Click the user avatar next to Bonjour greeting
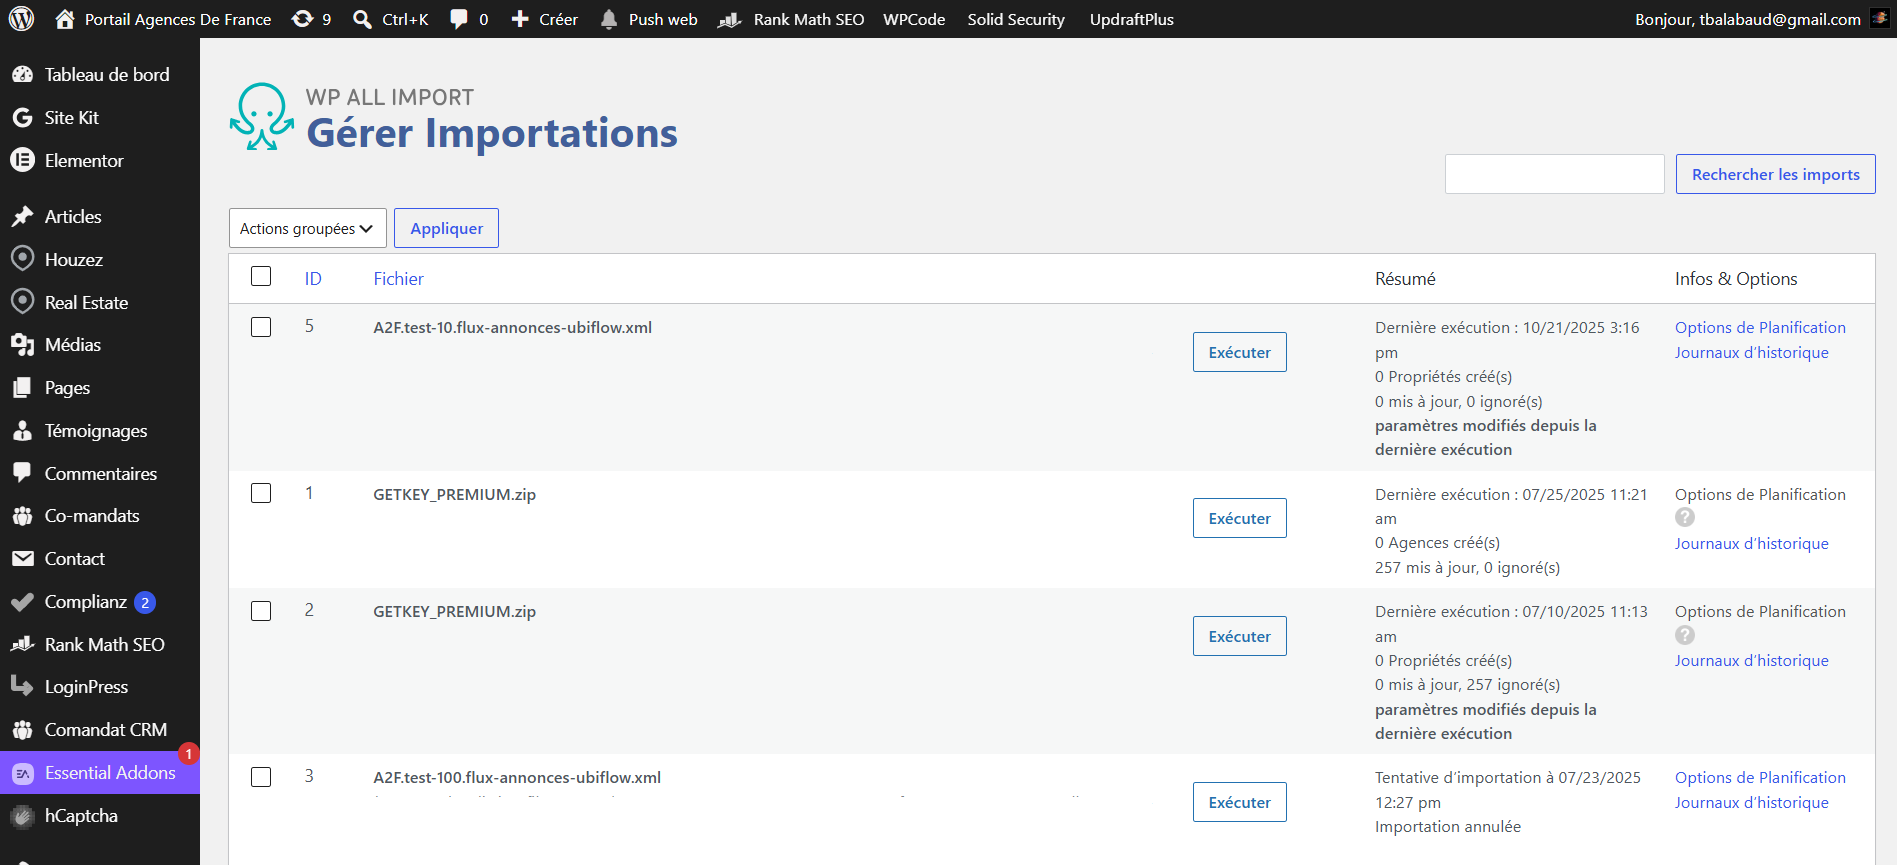The image size is (1897, 865). [x=1880, y=19]
